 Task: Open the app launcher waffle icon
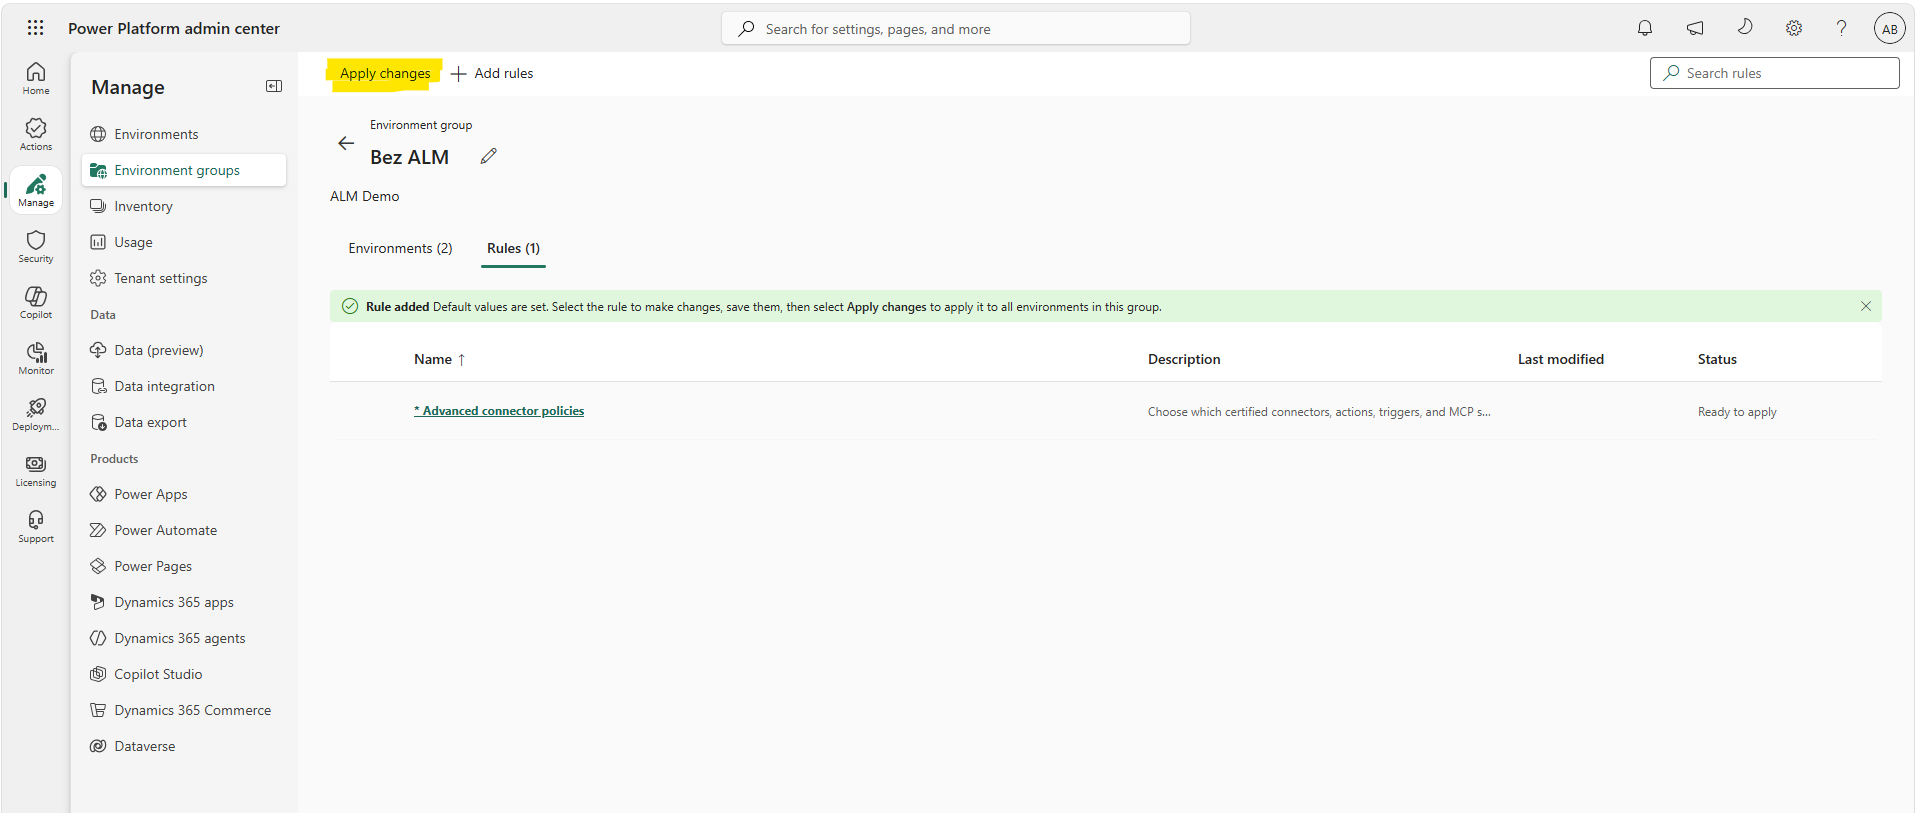(x=35, y=28)
